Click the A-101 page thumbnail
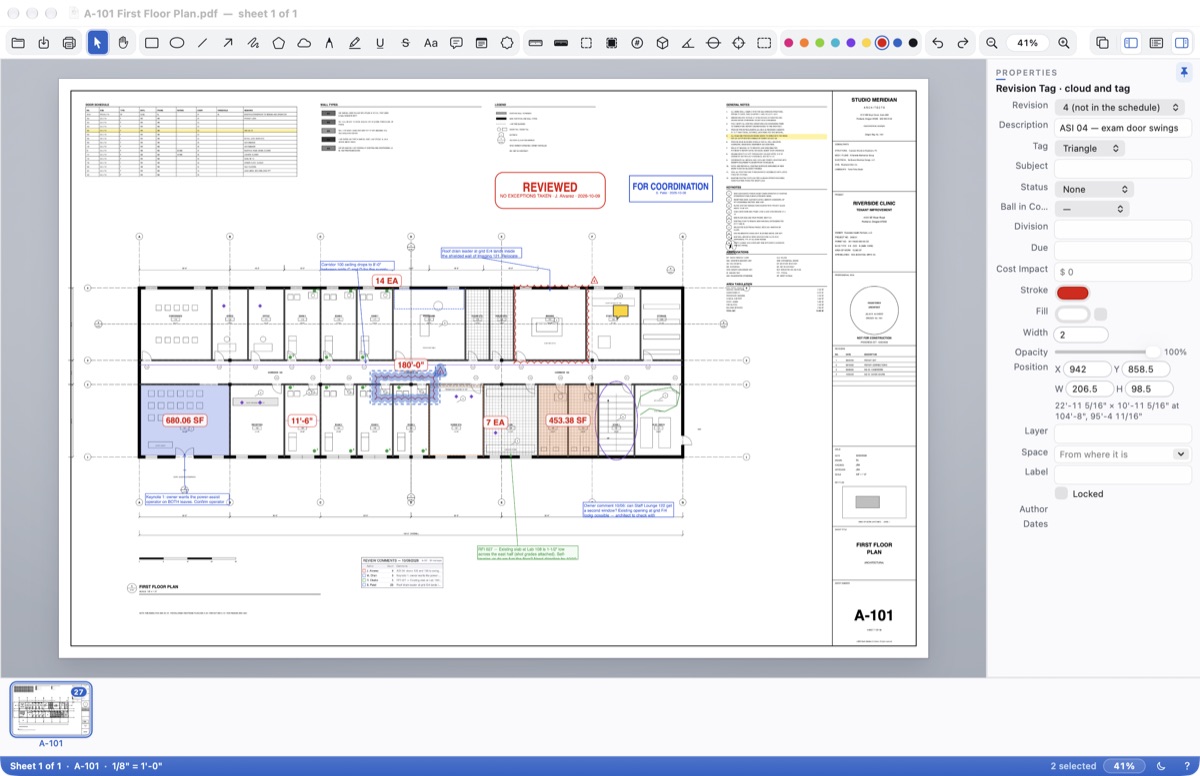This screenshot has height=776, width=1200. 51,709
